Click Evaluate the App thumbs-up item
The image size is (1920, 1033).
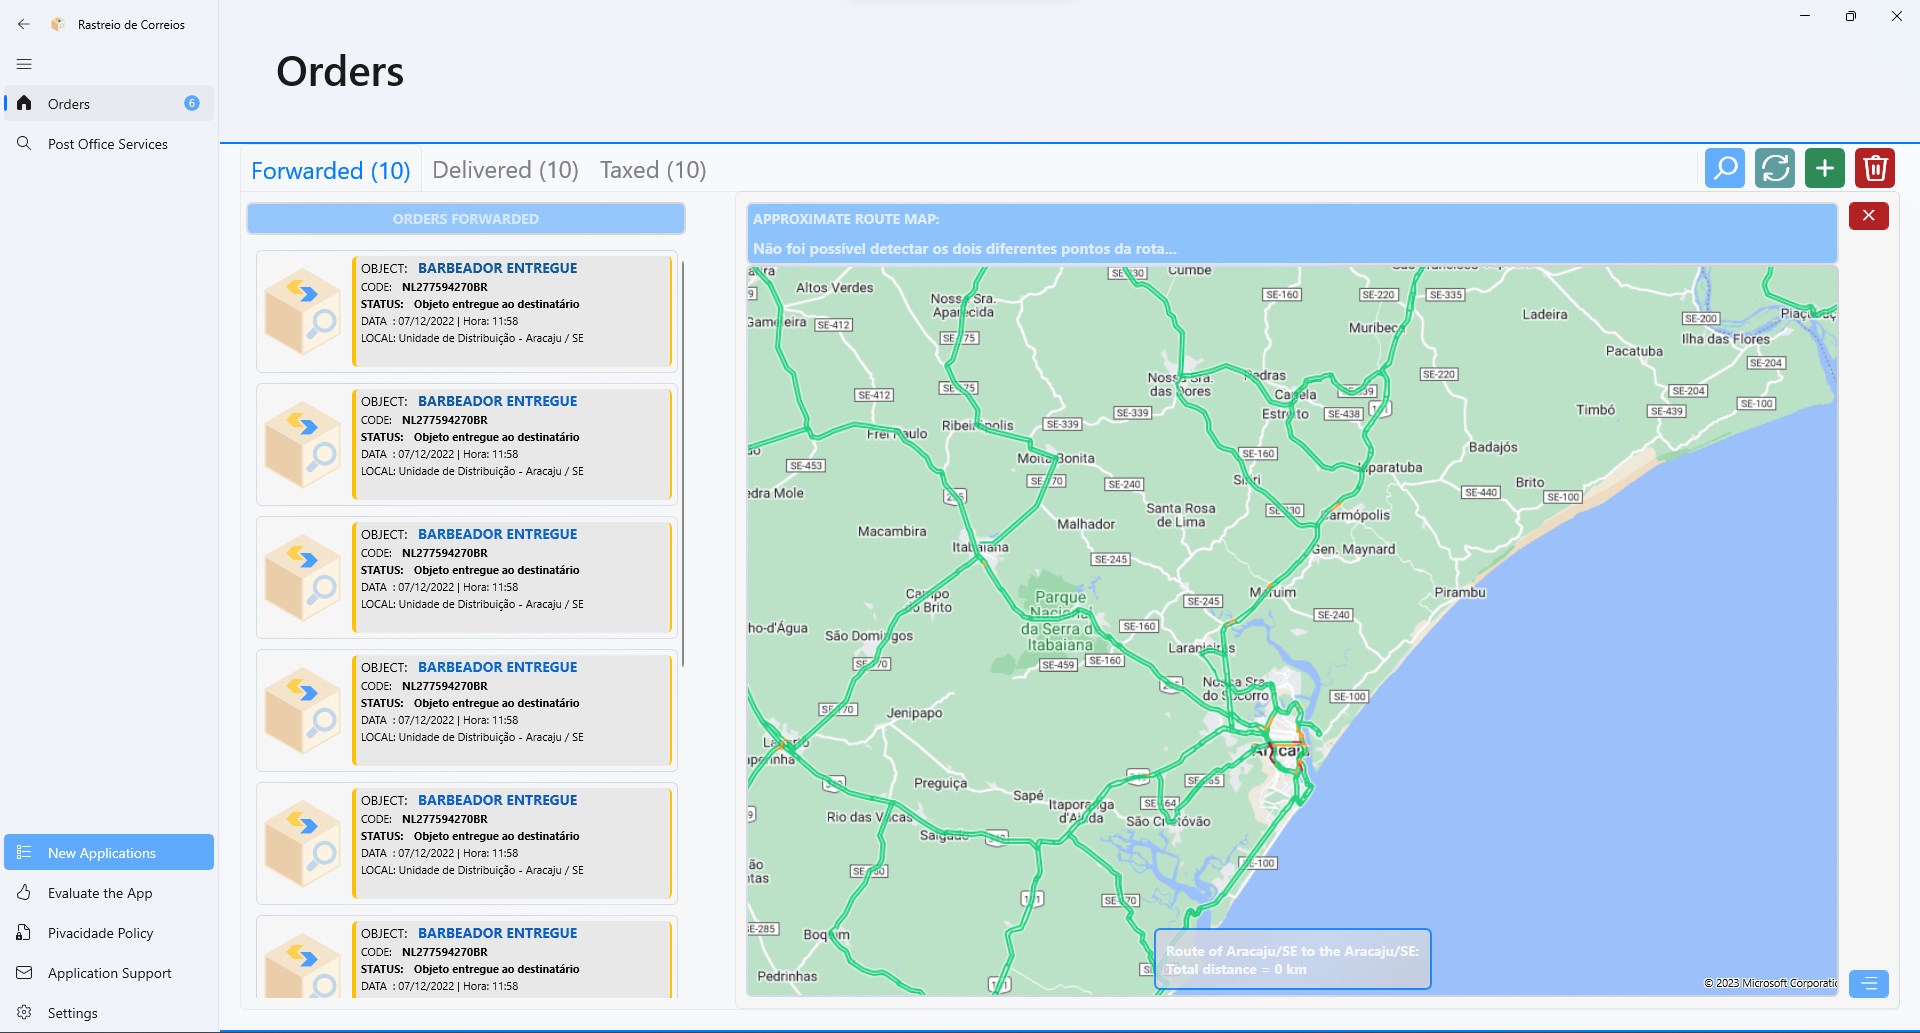[100, 893]
